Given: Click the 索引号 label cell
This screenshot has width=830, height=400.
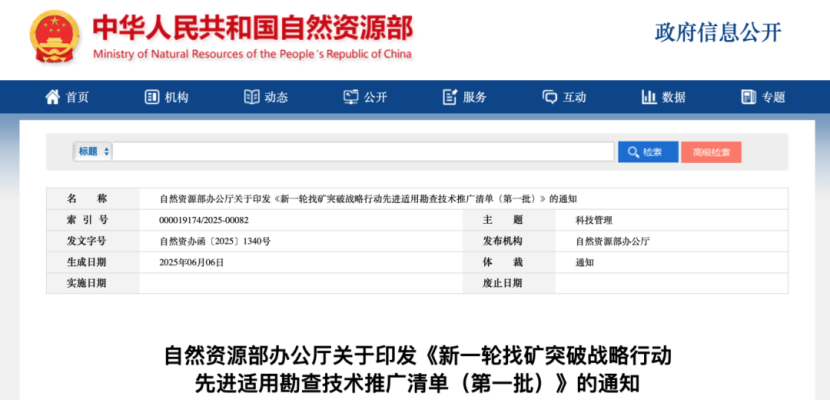Looking at the screenshot, I should pos(93,220).
